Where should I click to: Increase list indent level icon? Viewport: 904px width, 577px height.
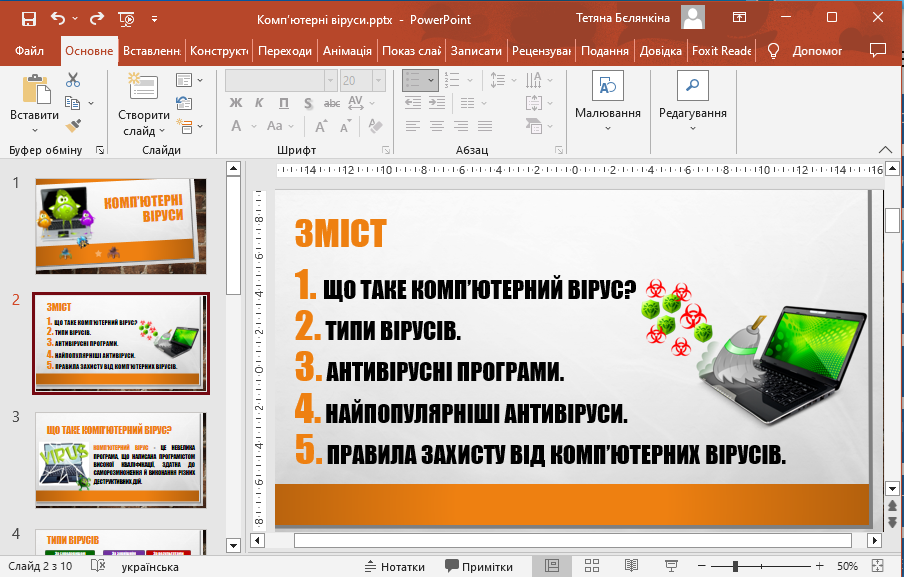[x=437, y=103]
